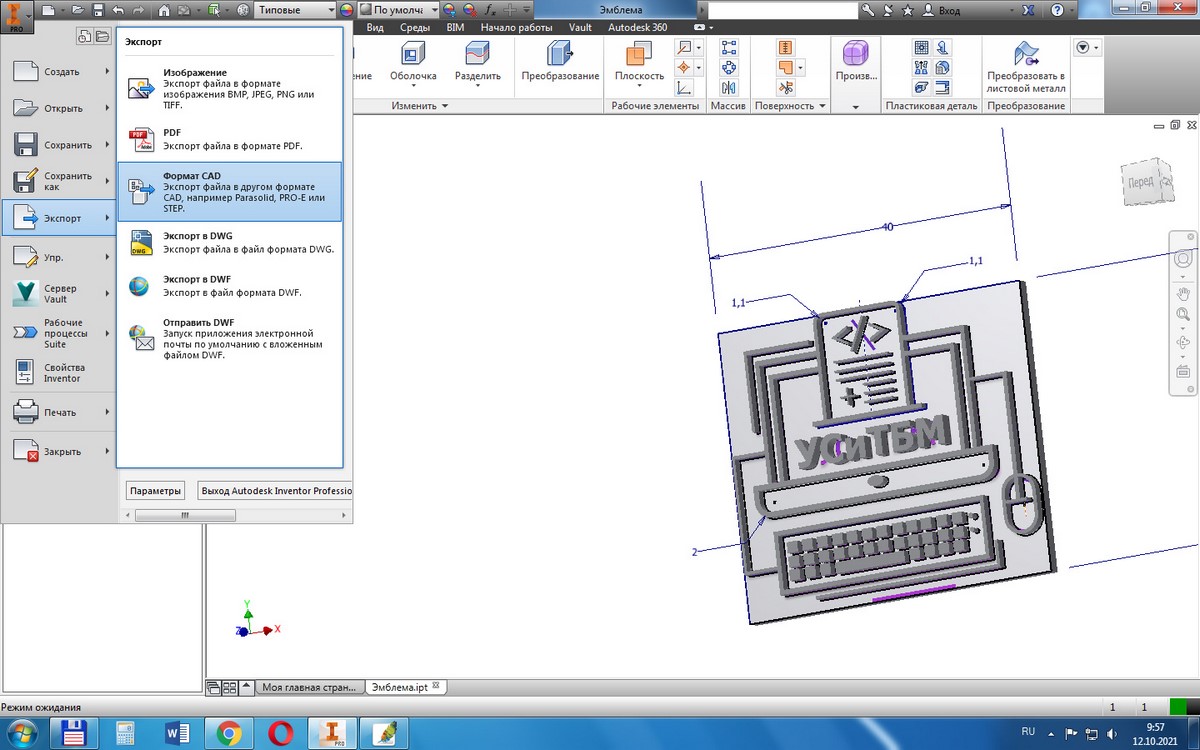
Task: Click the export panel horizontal scrollbar thumb
Action: [185, 516]
